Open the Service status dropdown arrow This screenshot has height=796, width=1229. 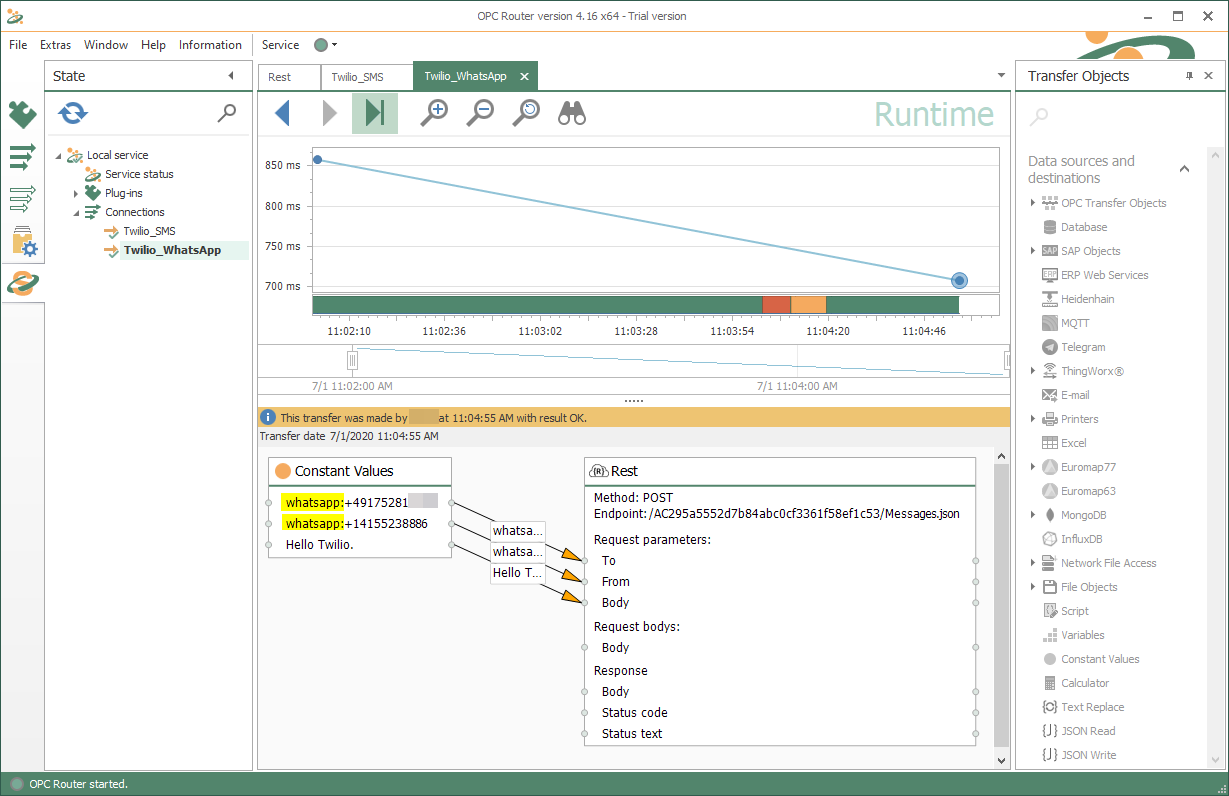coord(334,45)
